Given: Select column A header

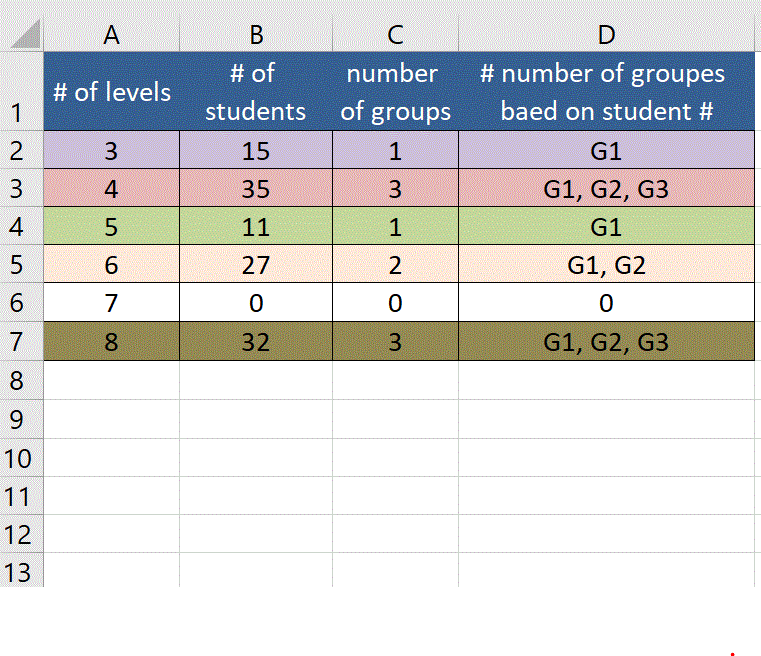Looking at the screenshot, I should (112, 34).
